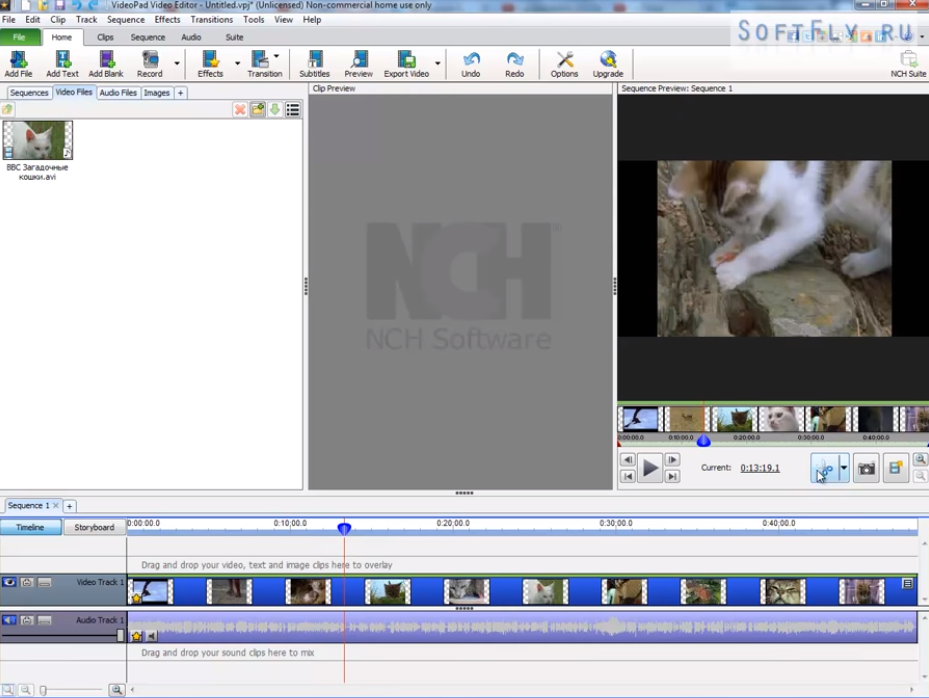
Task: Minimize Video Track 1 height
Action: click(x=44, y=582)
